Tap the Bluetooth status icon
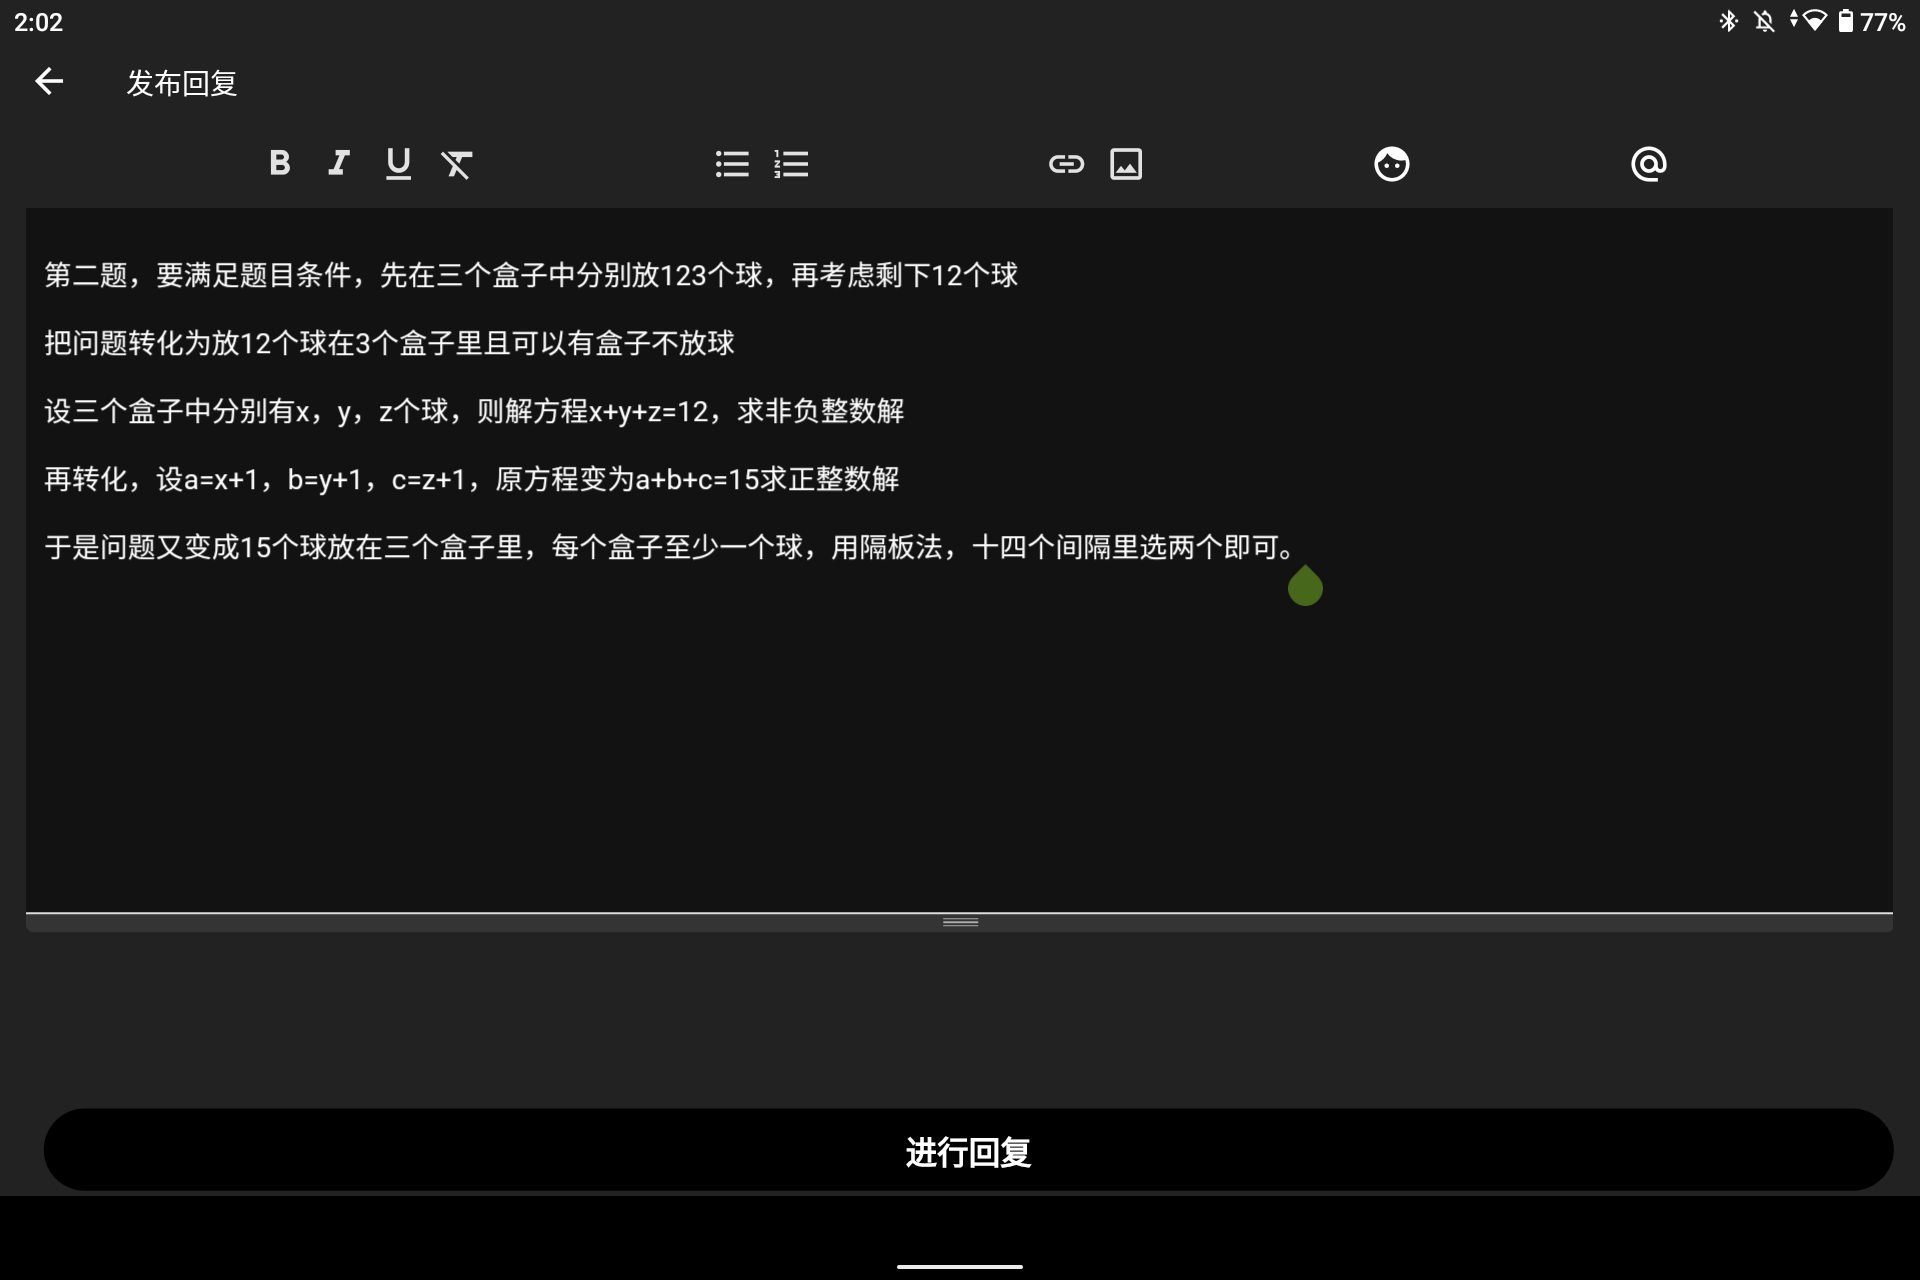The image size is (1920, 1280). pos(1728,21)
